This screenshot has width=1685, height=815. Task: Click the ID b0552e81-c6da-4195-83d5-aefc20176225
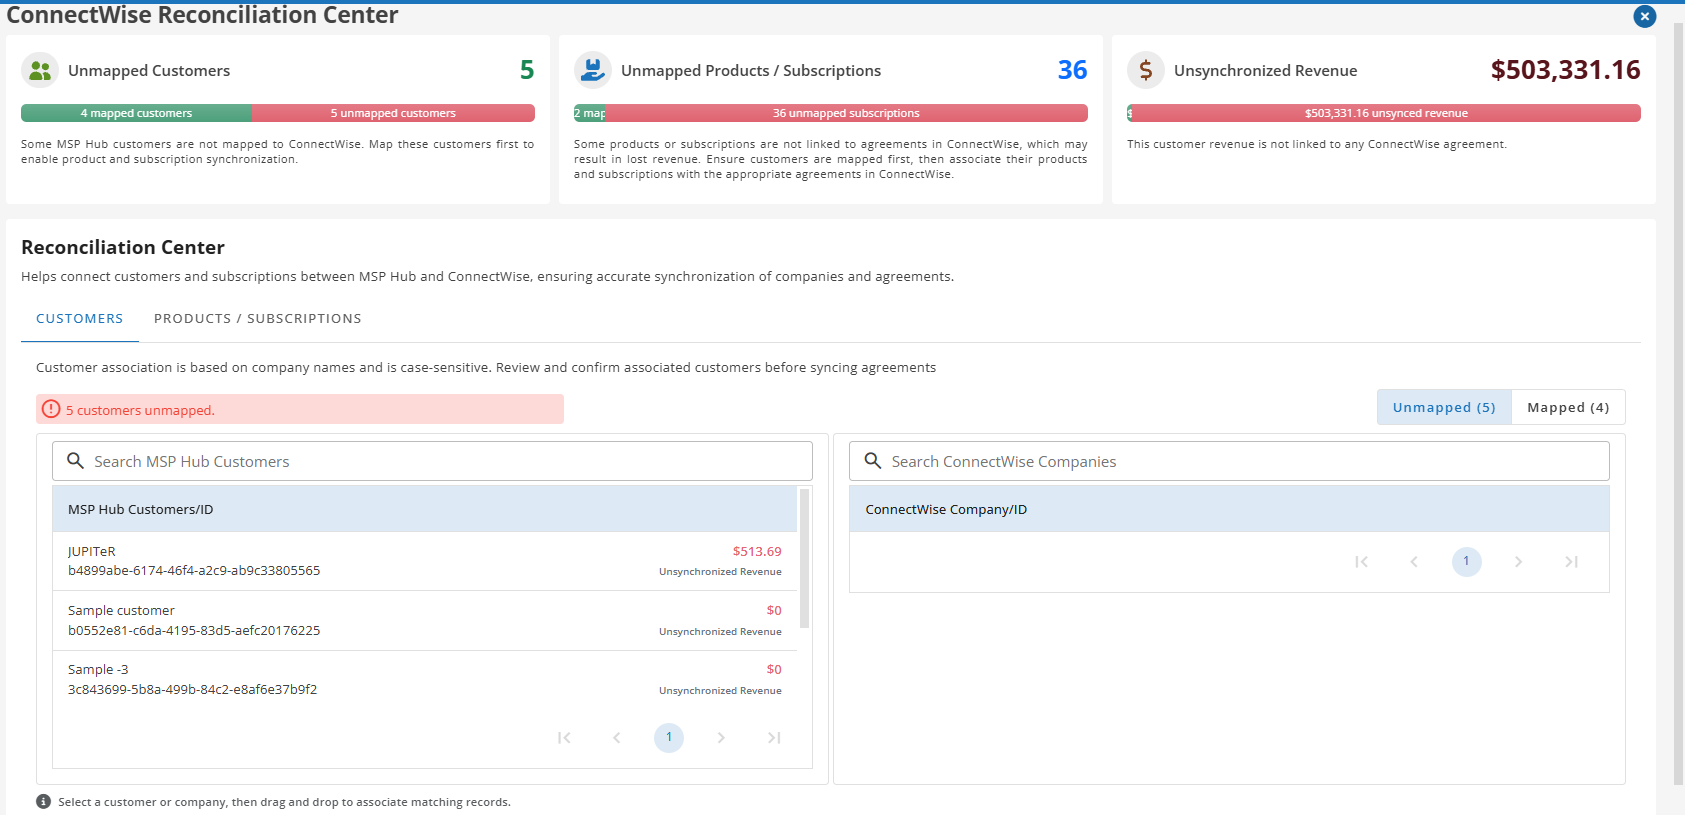194,631
